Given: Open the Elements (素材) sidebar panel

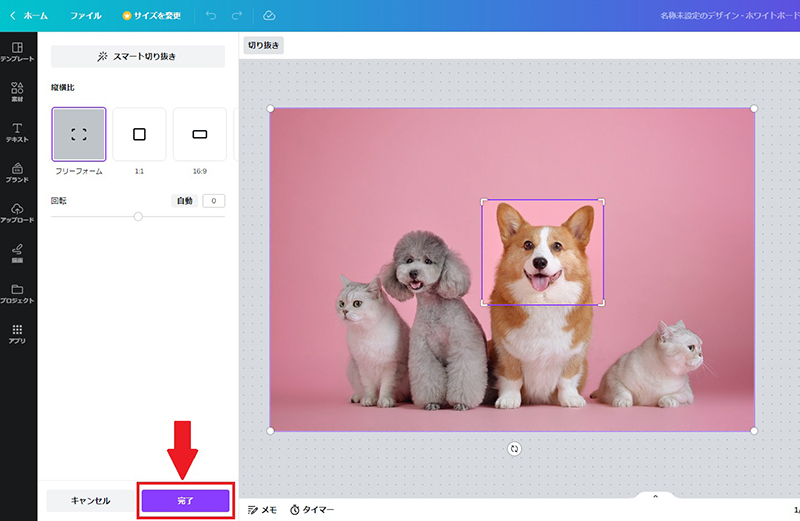Looking at the screenshot, I should [17, 92].
